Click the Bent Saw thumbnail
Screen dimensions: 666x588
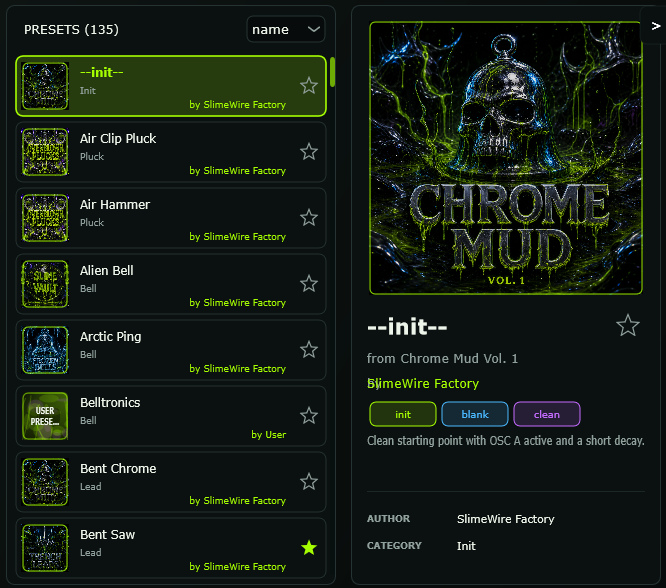point(45,548)
